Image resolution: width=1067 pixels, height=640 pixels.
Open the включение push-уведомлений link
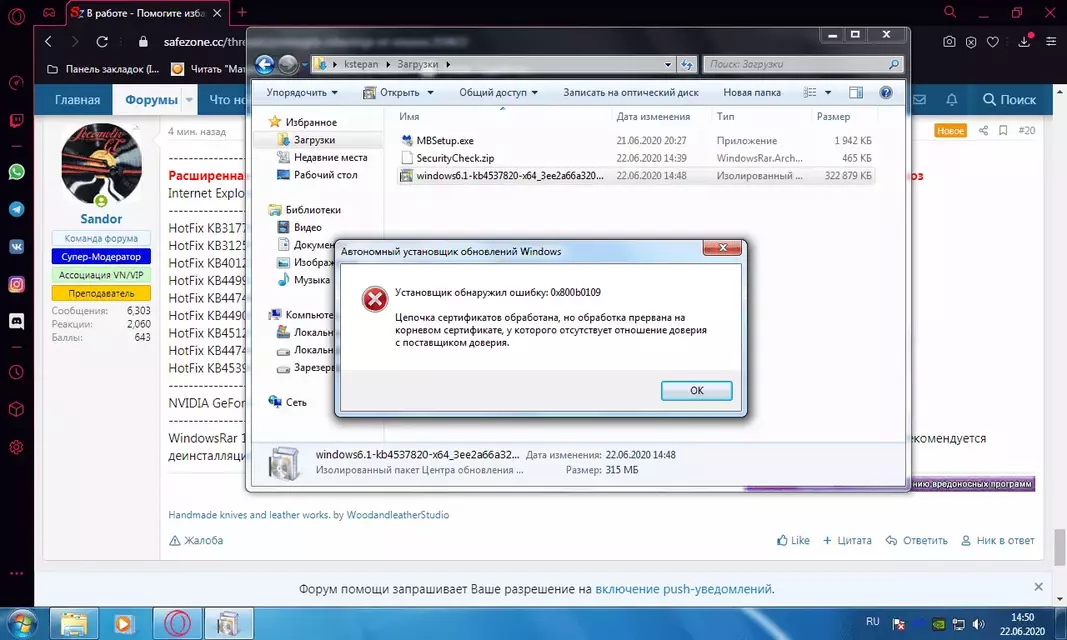(683, 589)
